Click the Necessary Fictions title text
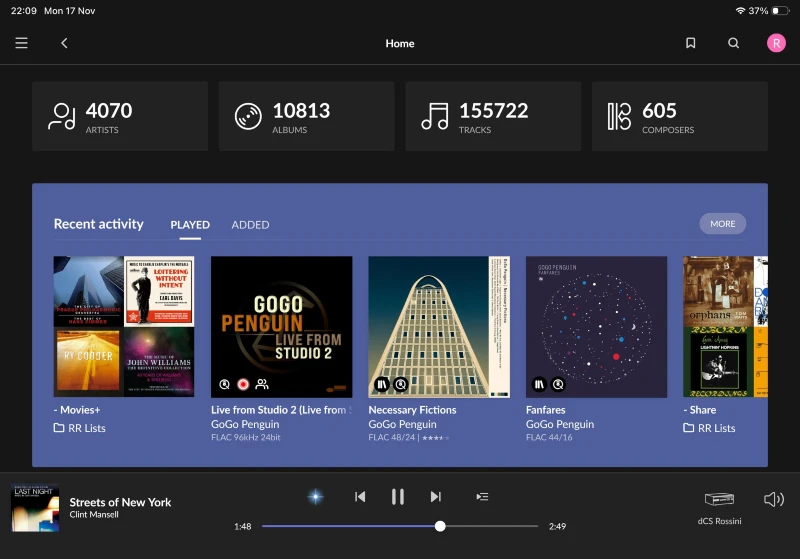Image resolution: width=800 pixels, height=559 pixels. [412, 410]
